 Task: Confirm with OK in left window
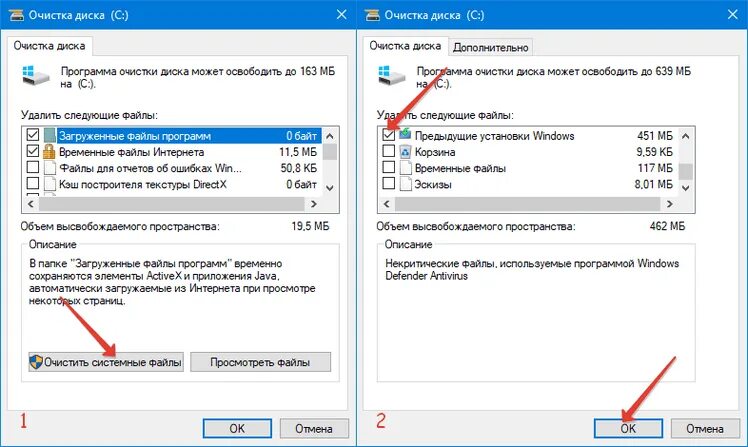click(x=237, y=428)
